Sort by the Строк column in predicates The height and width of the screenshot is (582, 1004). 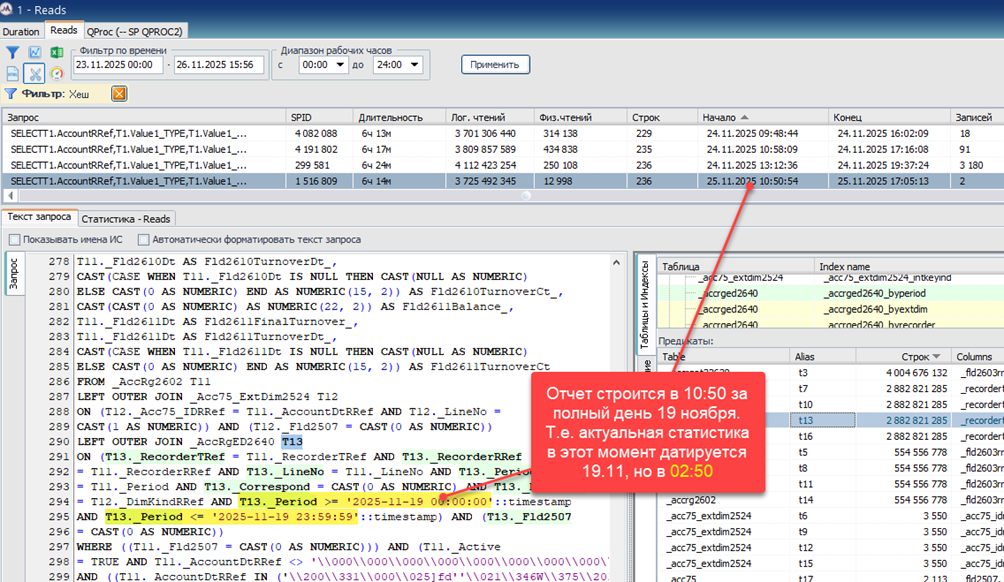pyautogui.click(x=912, y=356)
